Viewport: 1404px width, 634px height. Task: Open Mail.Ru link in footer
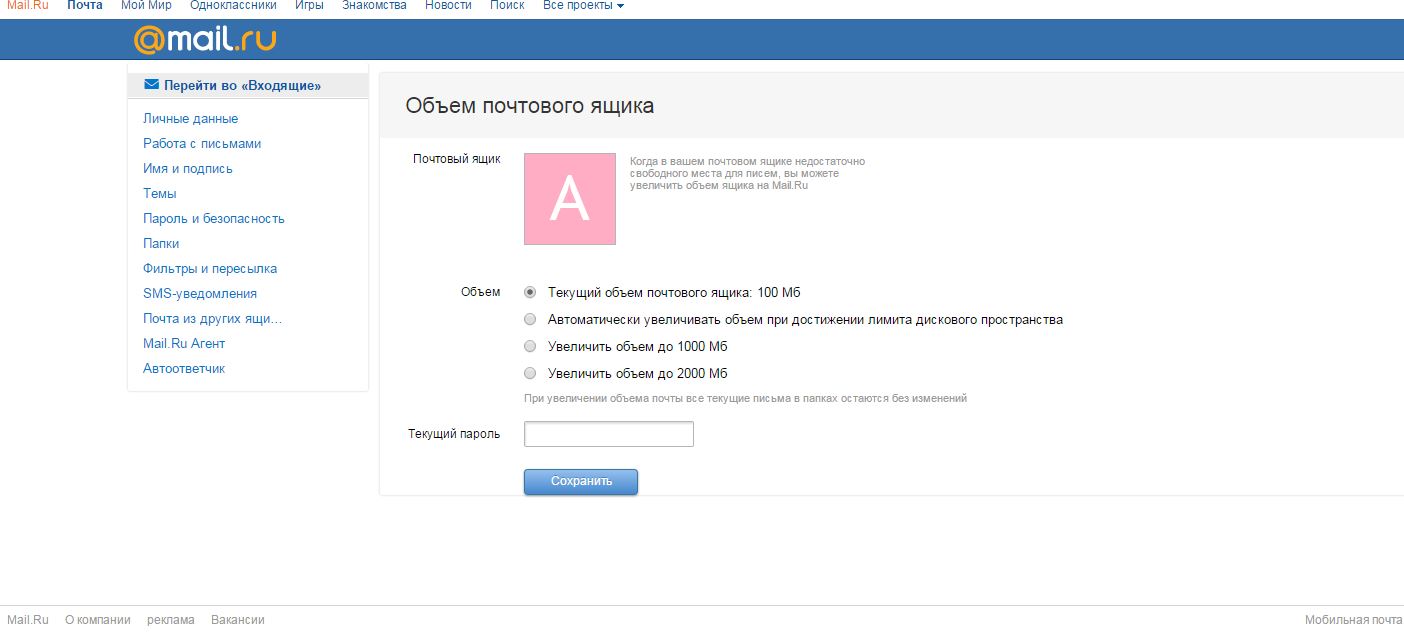[x=27, y=620]
